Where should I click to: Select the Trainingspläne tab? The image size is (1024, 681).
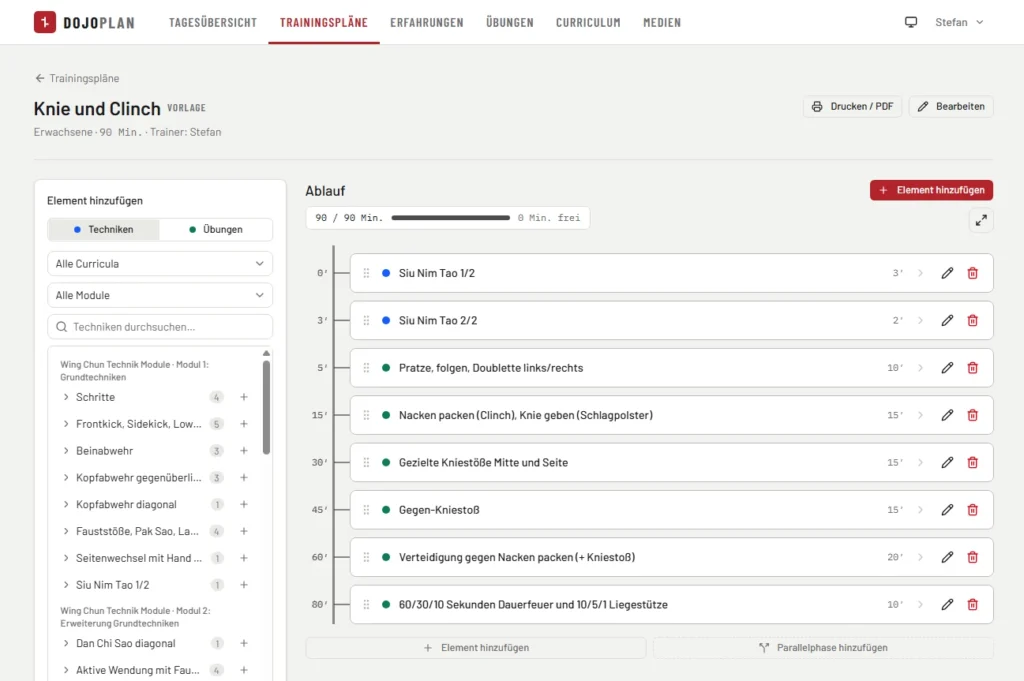(x=324, y=22)
